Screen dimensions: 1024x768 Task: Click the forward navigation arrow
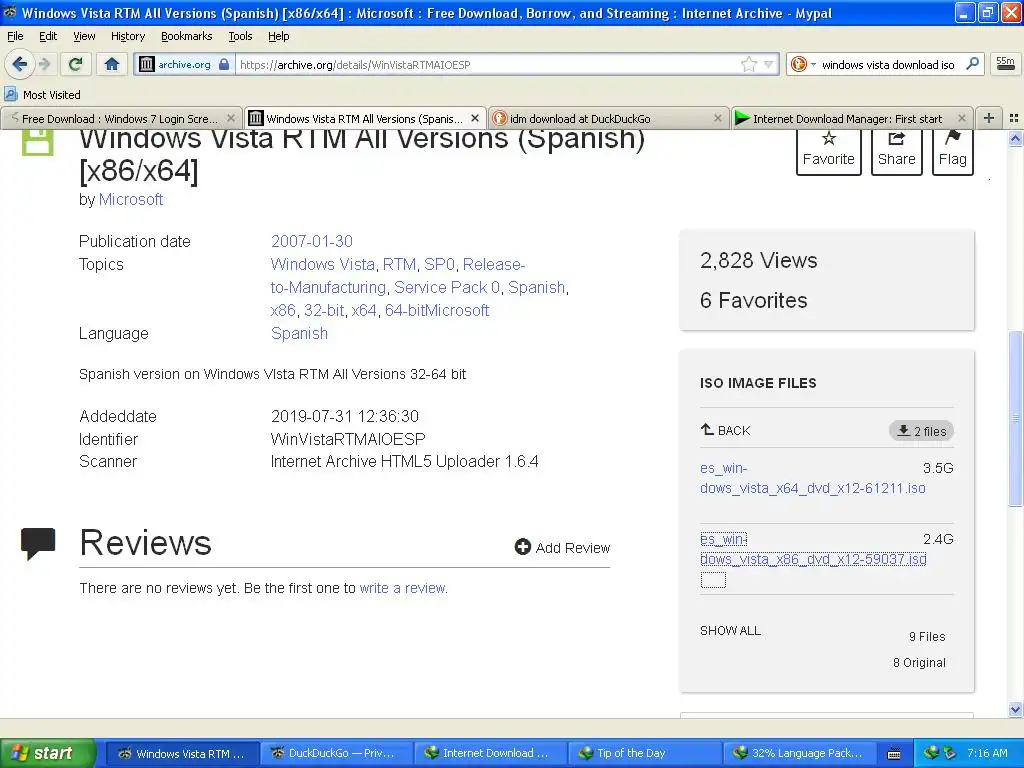coord(44,64)
